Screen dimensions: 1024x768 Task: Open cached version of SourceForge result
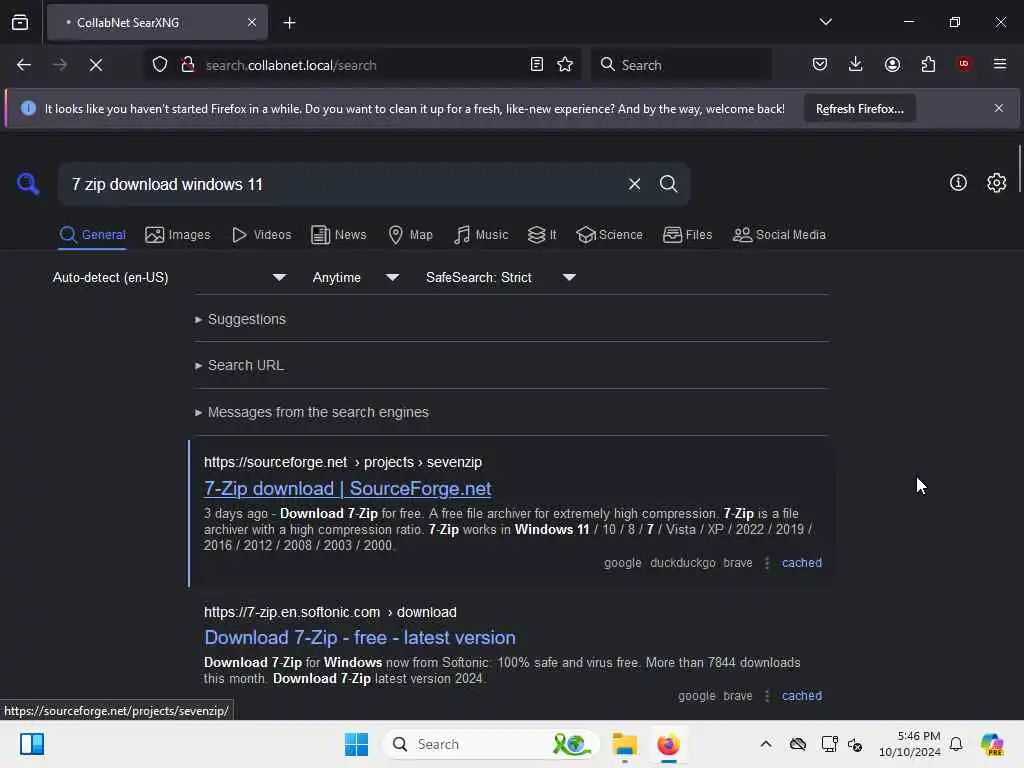801,563
